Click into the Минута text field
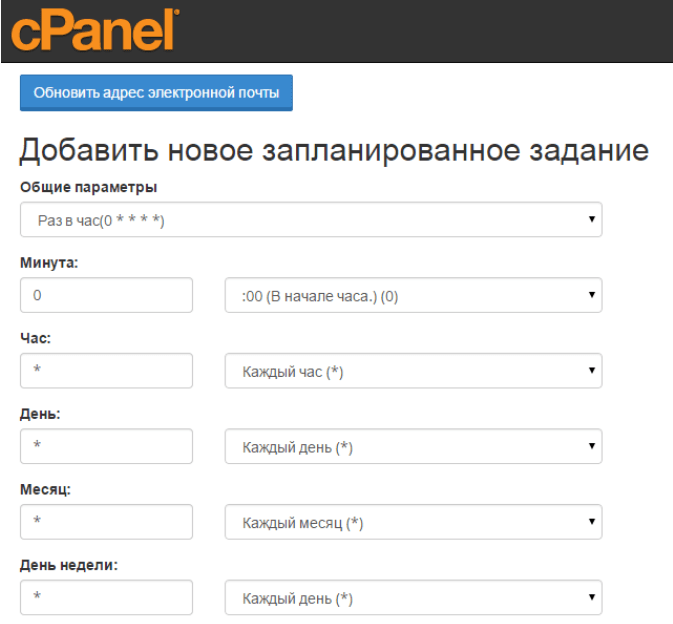Screen dimensions: 673x624 click(106, 295)
